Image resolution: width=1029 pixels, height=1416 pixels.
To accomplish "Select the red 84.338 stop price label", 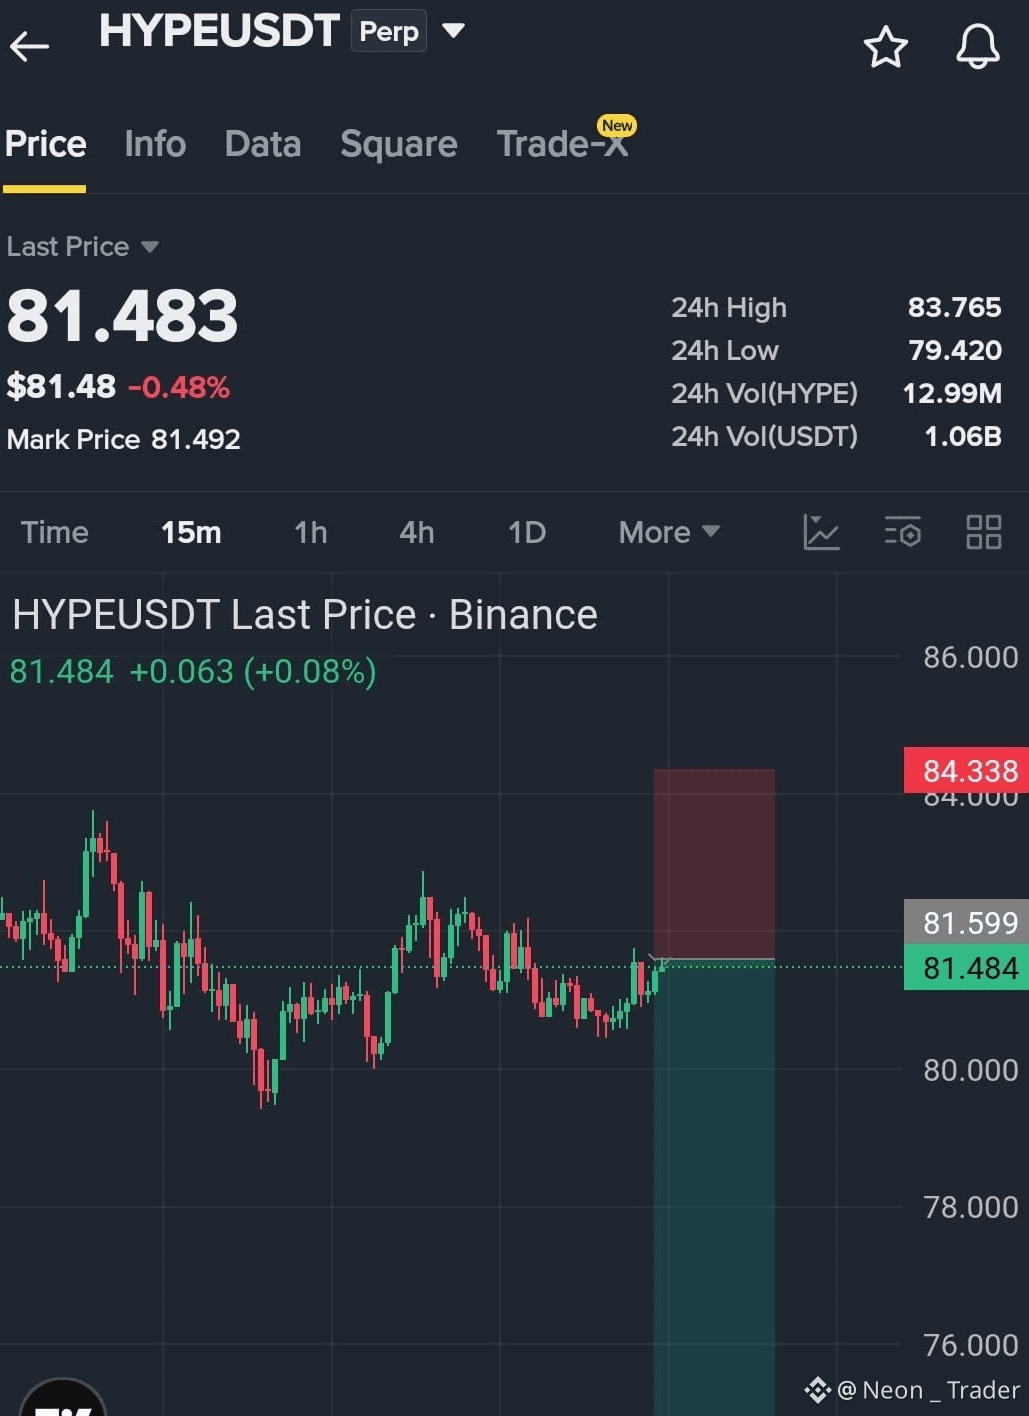I will (x=966, y=770).
